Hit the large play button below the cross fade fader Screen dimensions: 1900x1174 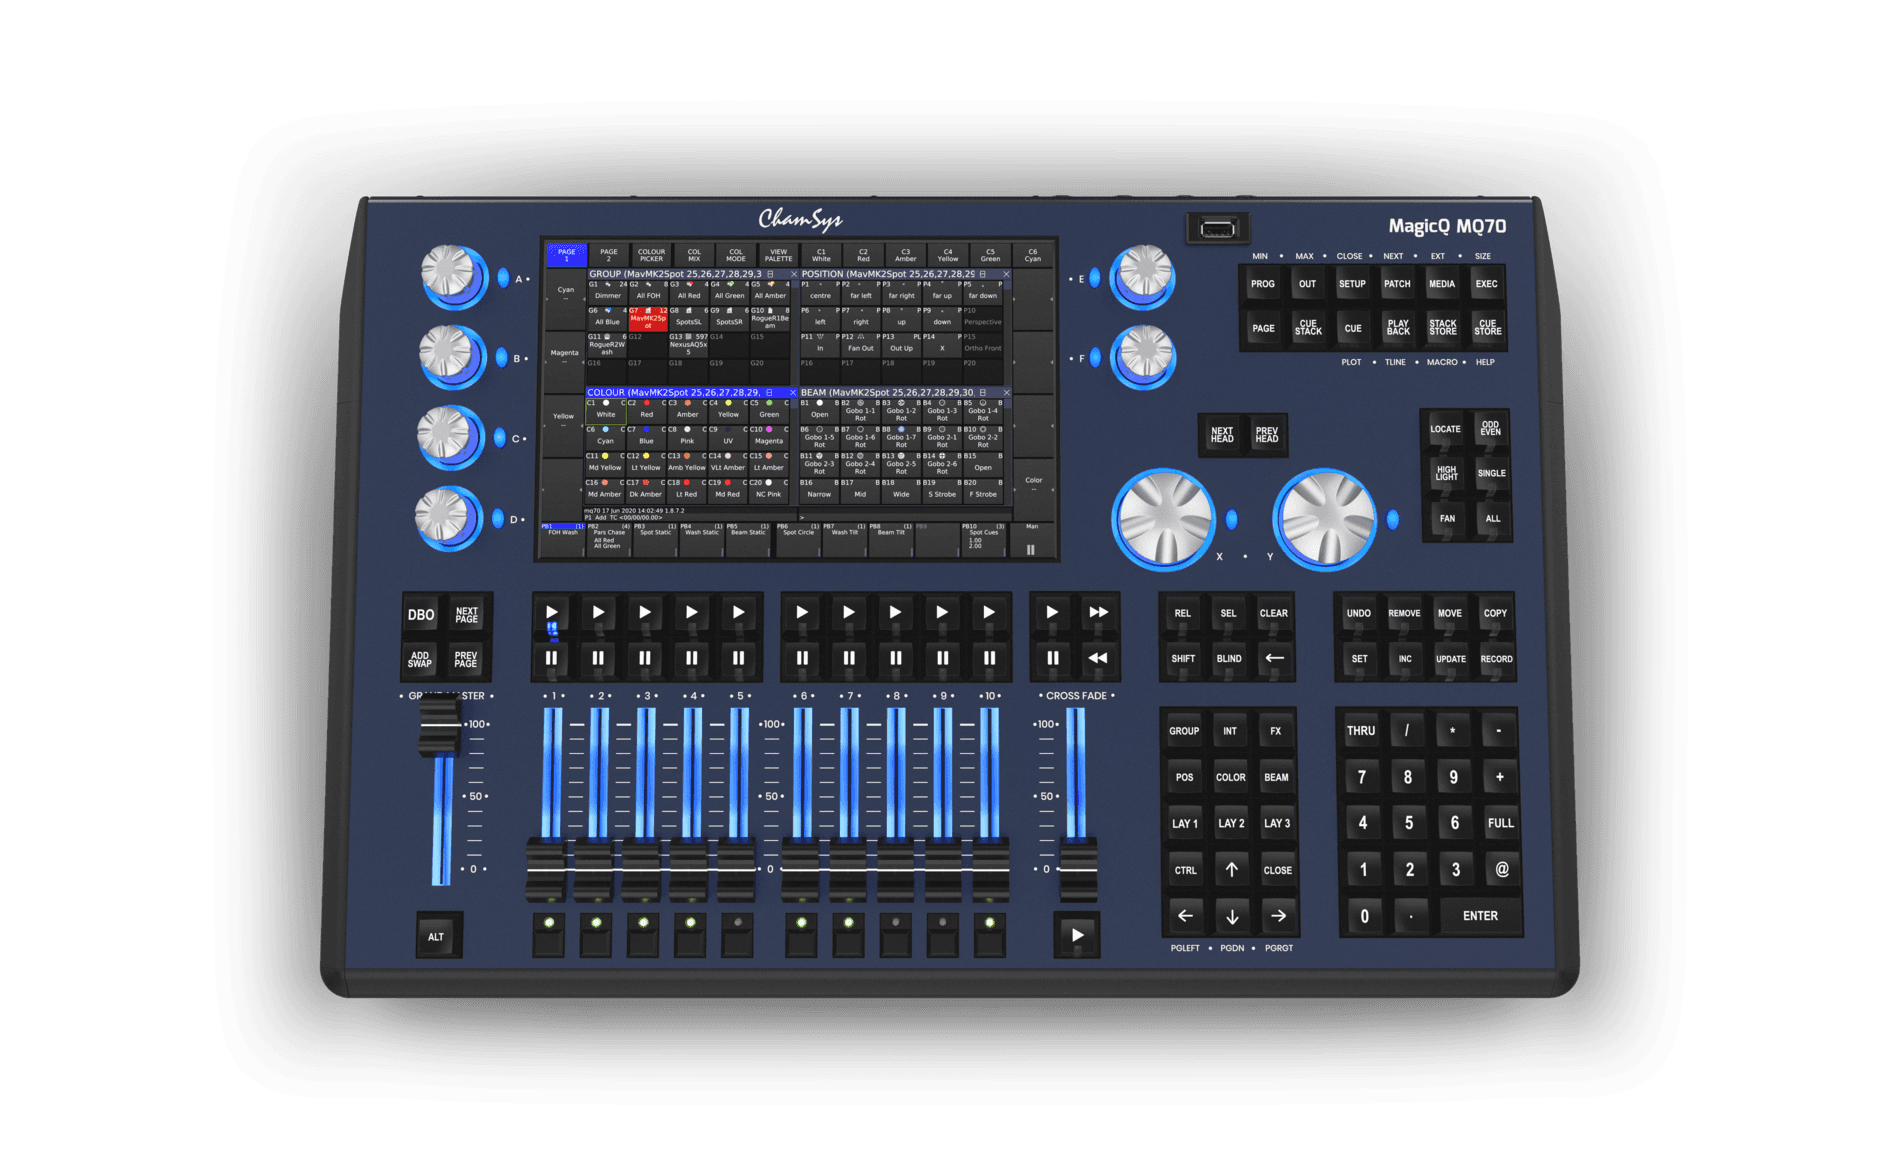point(1077,935)
